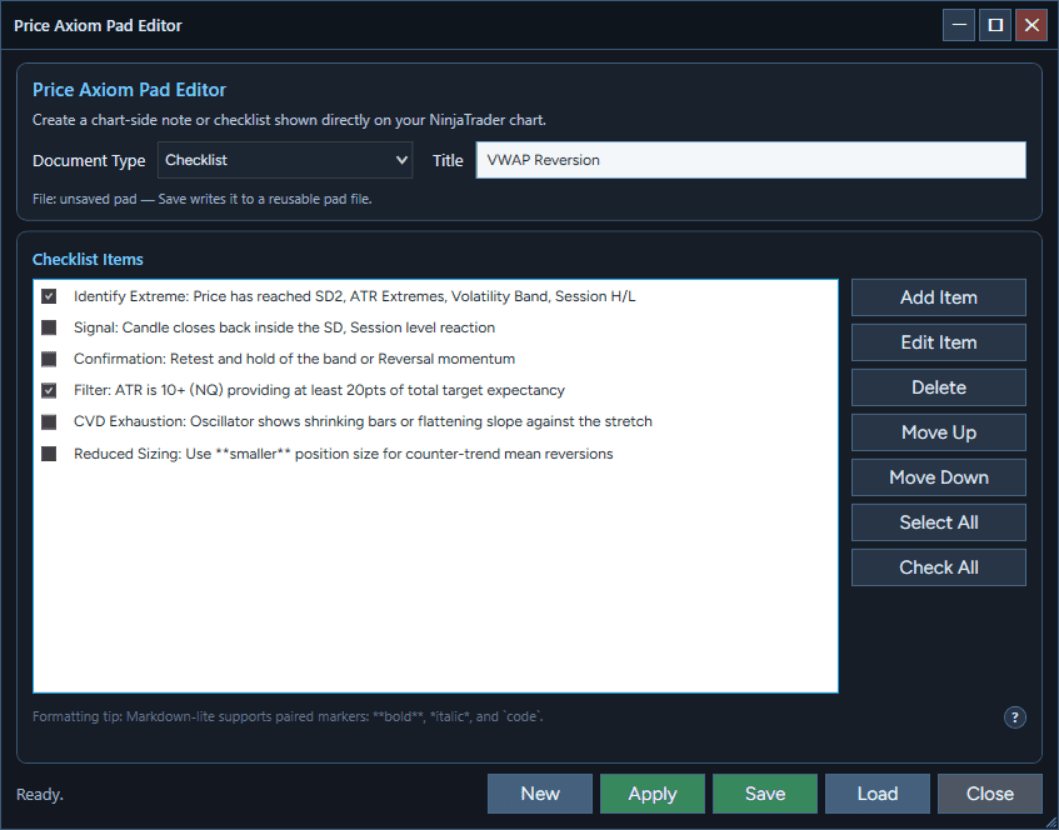Click the Move Down button

click(938, 477)
